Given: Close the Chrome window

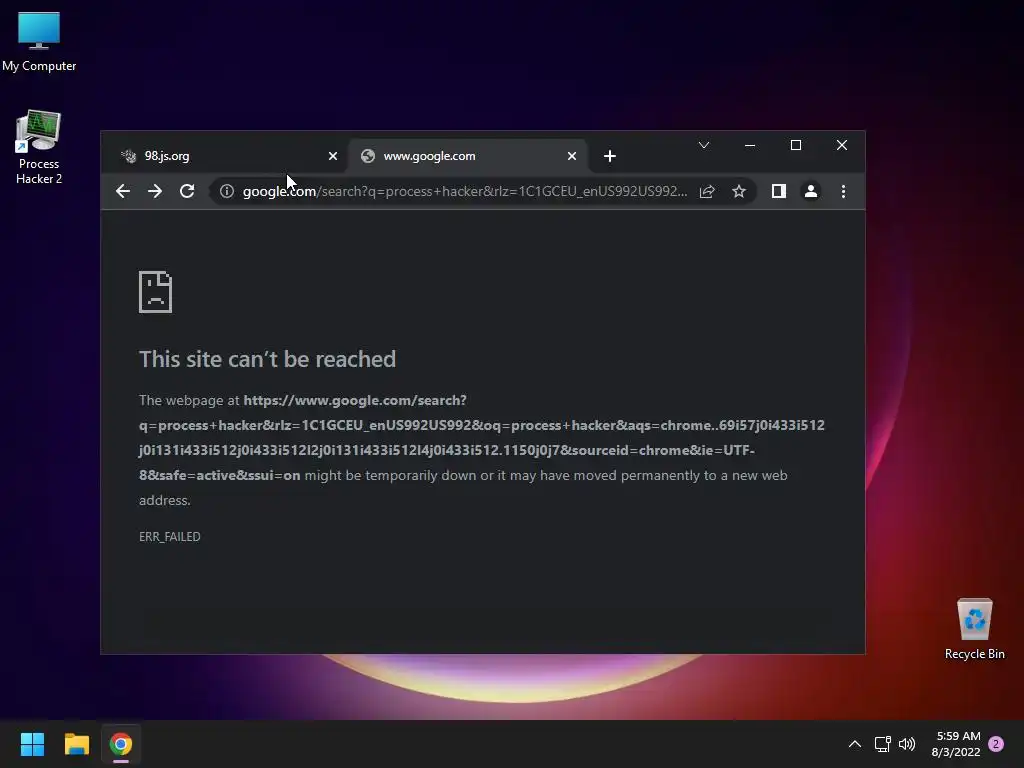Looking at the screenshot, I should pyautogui.click(x=842, y=145).
